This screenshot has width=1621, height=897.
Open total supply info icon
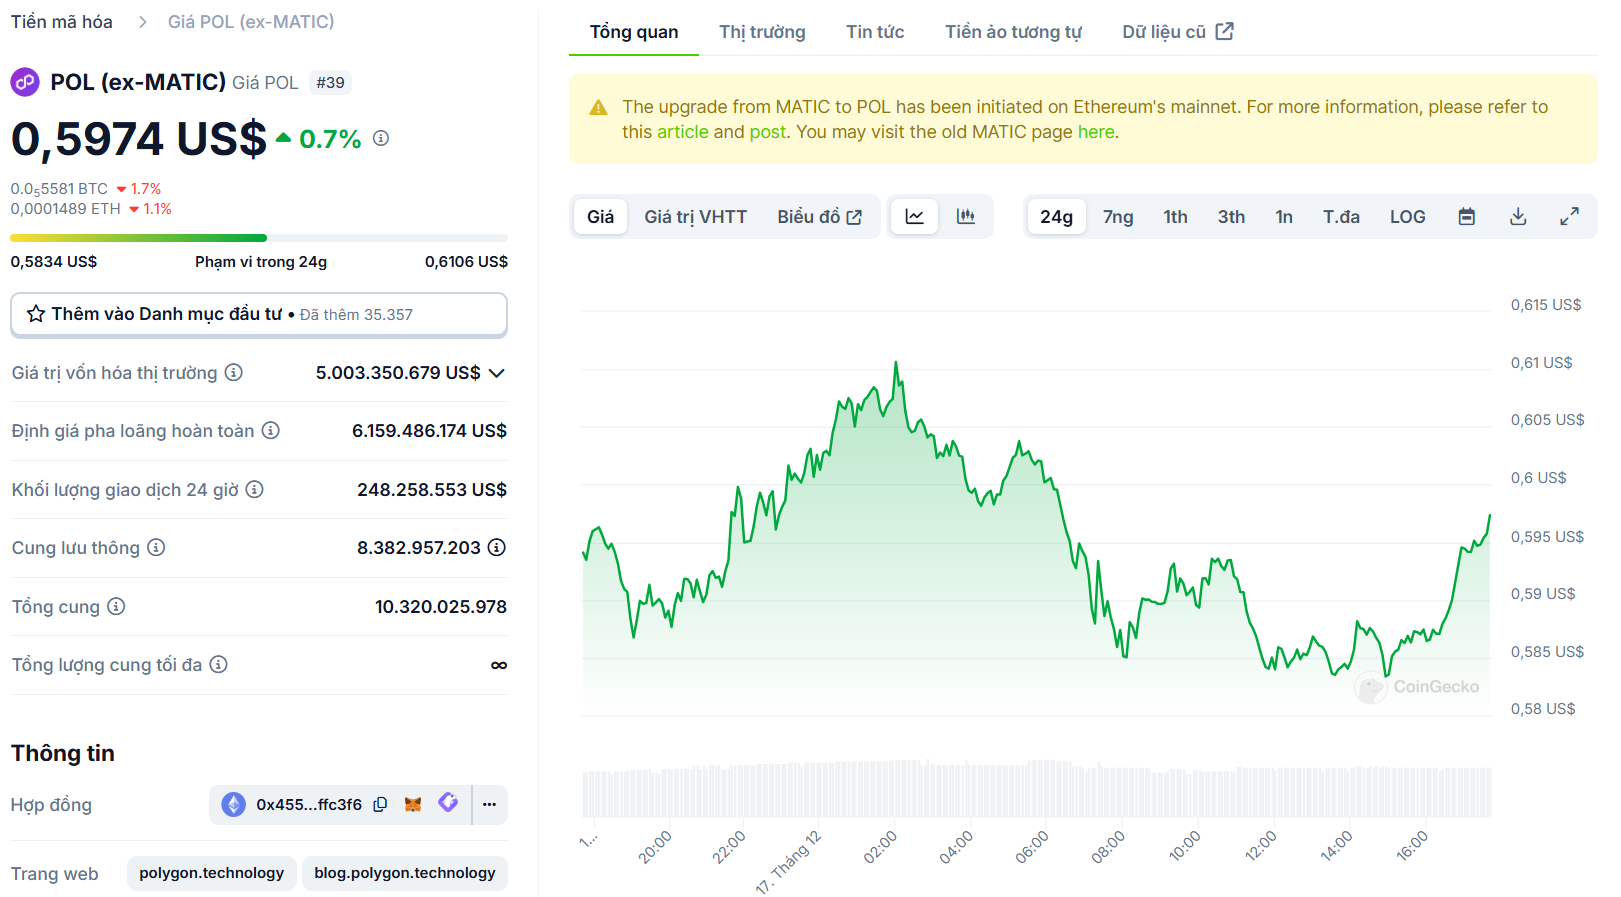tap(116, 606)
